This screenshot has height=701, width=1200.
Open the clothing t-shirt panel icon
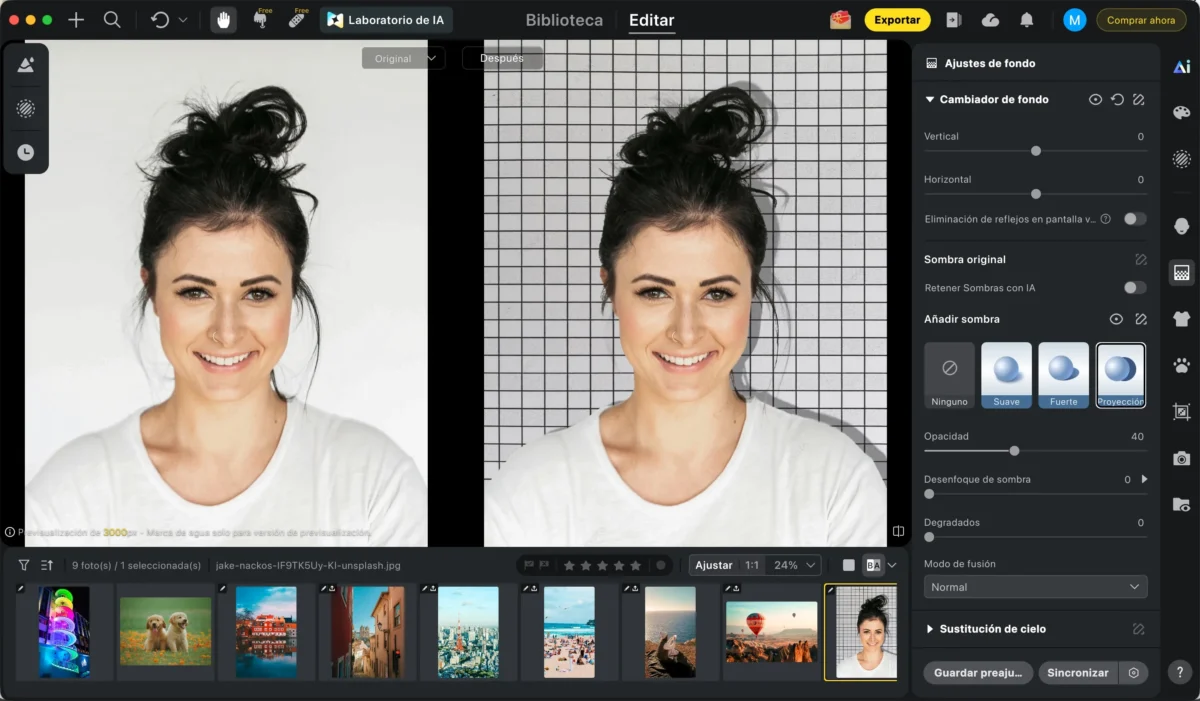(x=1181, y=319)
